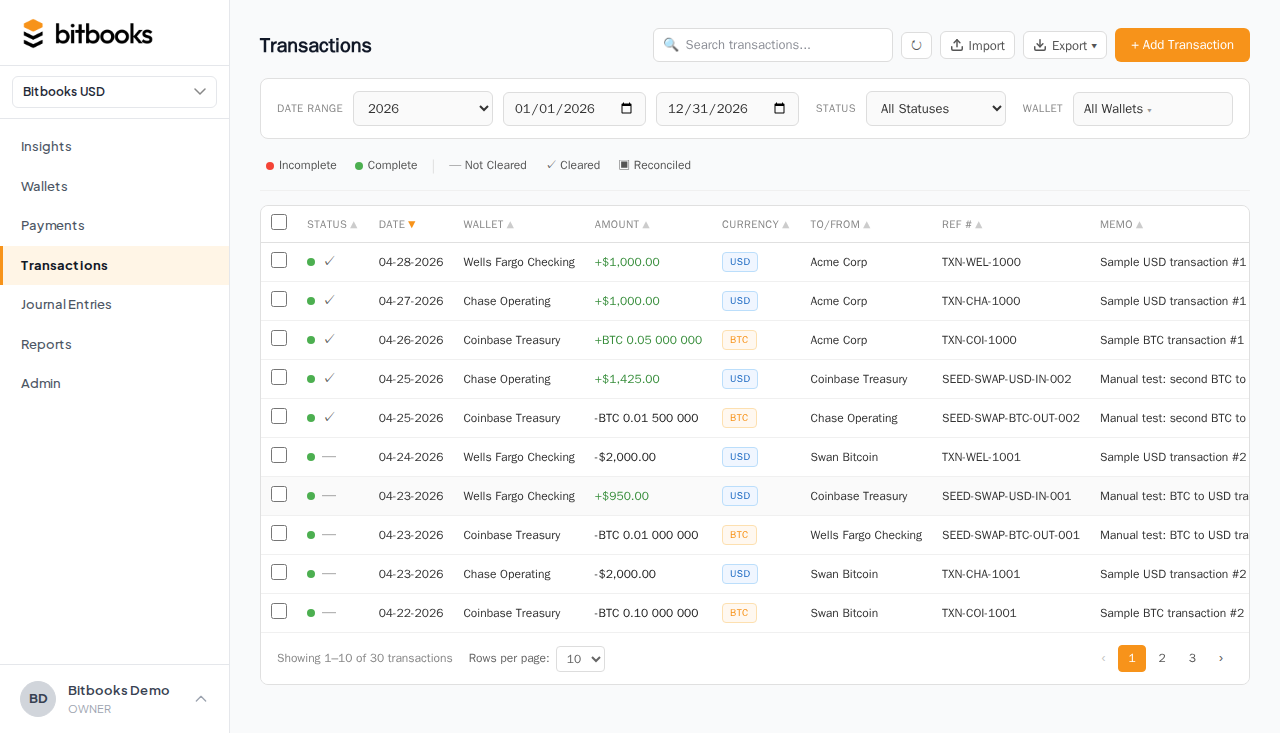Click the refresh transactions icon button
The height and width of the screenshot is (733, 1280).
(x=916, y=45)
